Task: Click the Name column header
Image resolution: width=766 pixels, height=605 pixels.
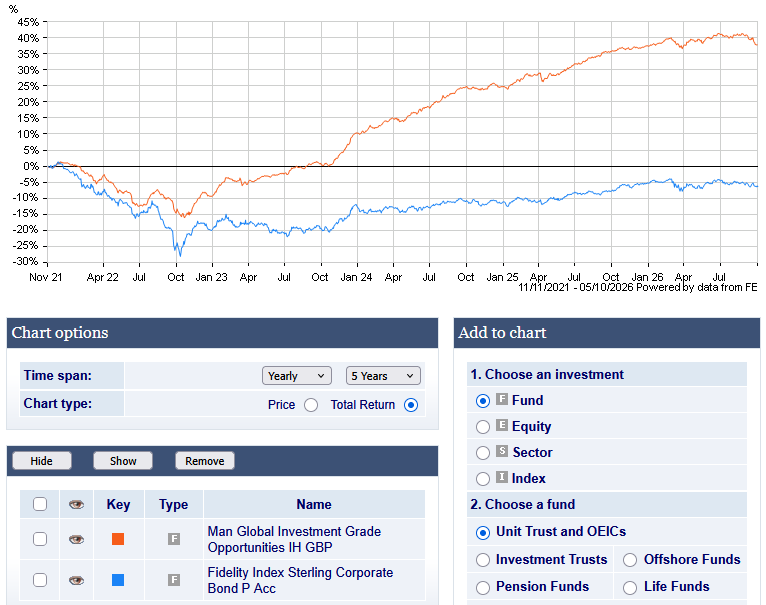Action: coord(314,504)
